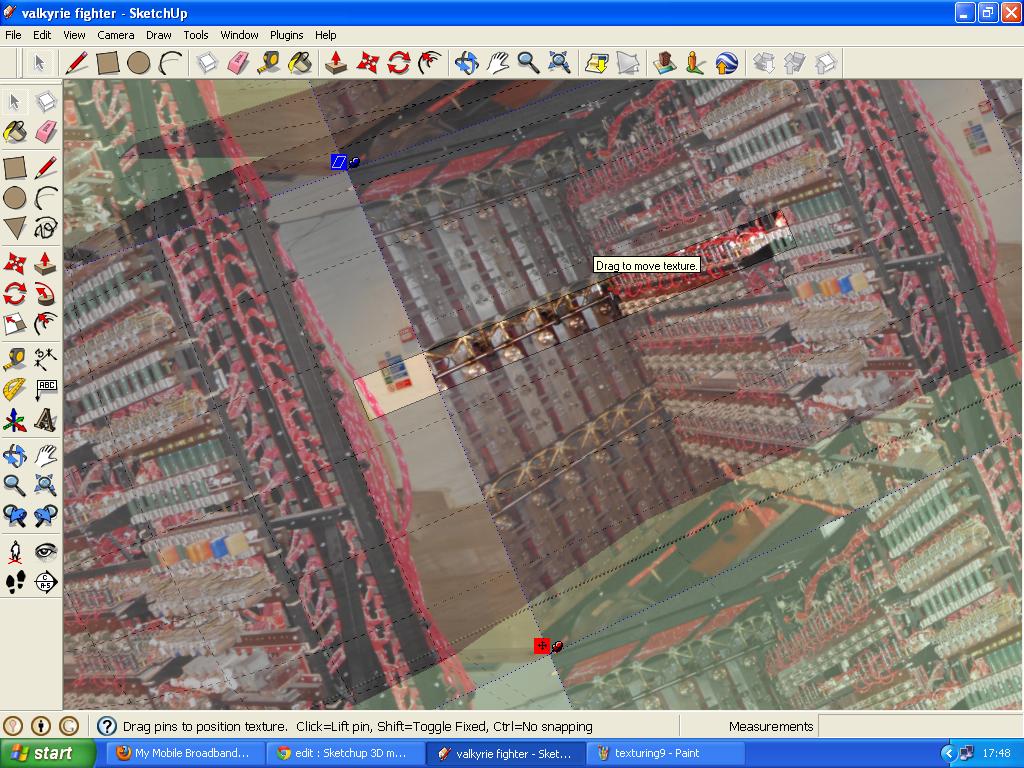The width and height of the screenshot is (1024, 768).
Task: Select Push/Pull in the top toolbar
Action: [x=336, y=63]
